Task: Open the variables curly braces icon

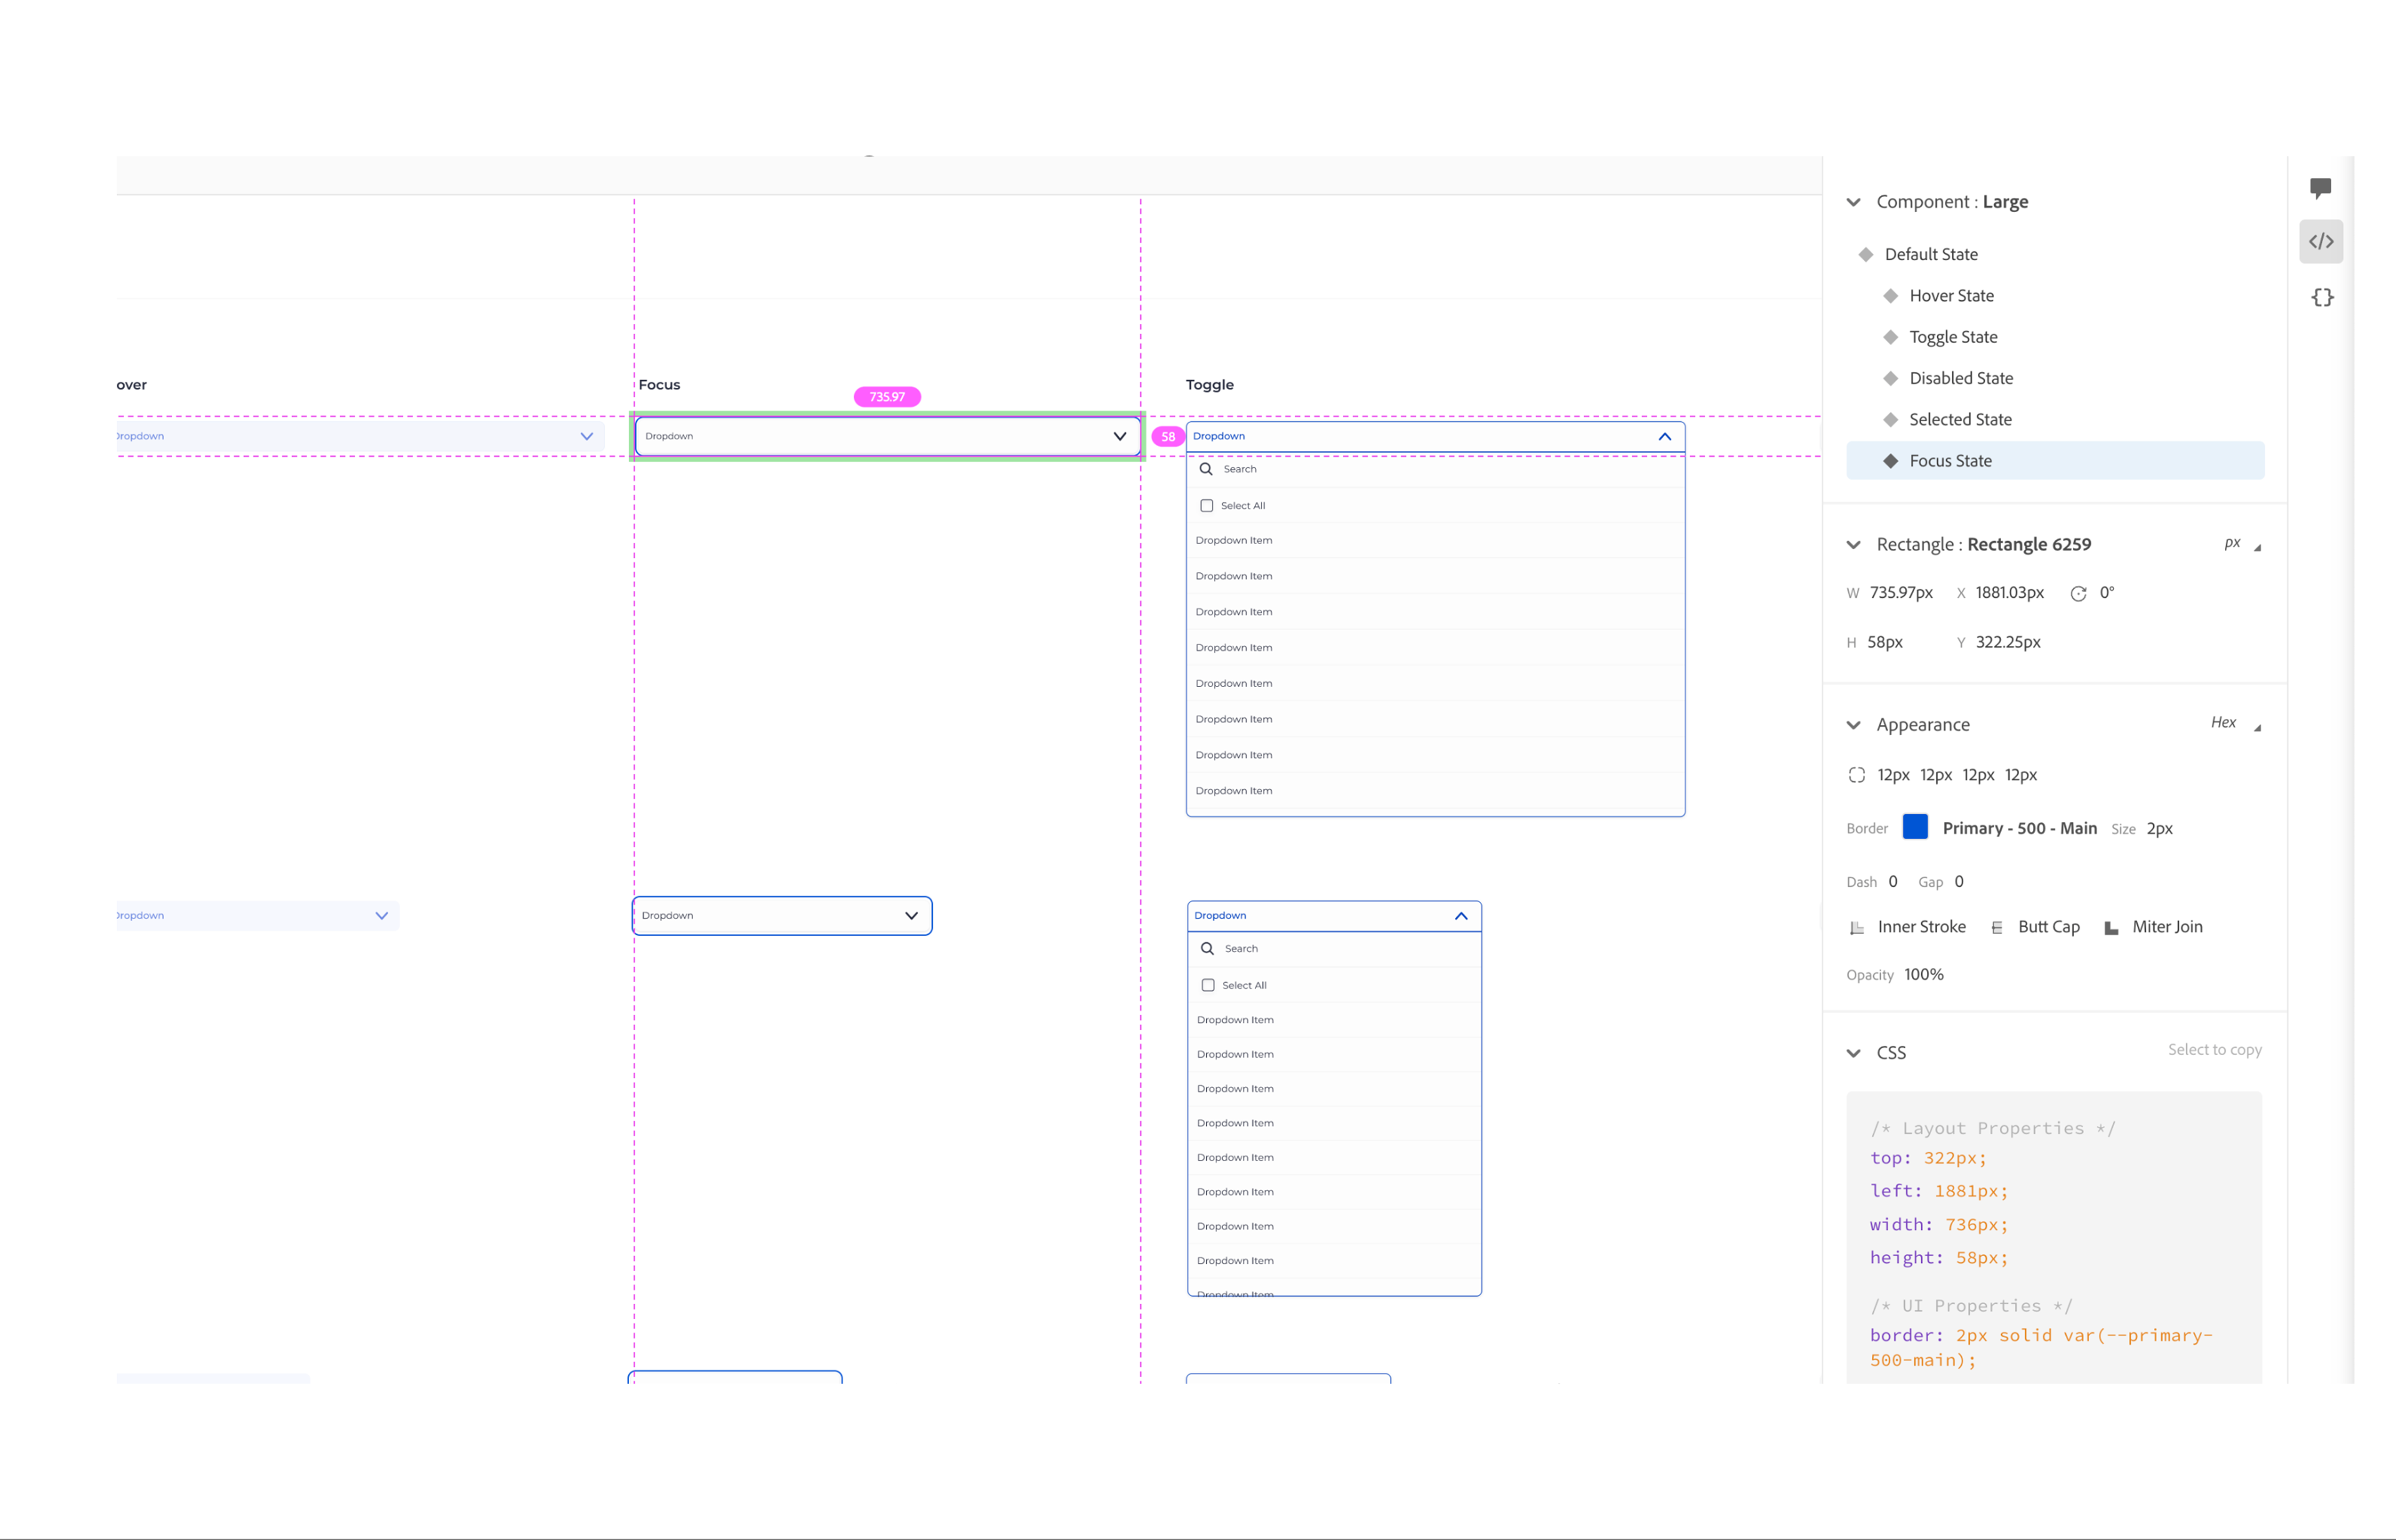Action: [2322, 298]
